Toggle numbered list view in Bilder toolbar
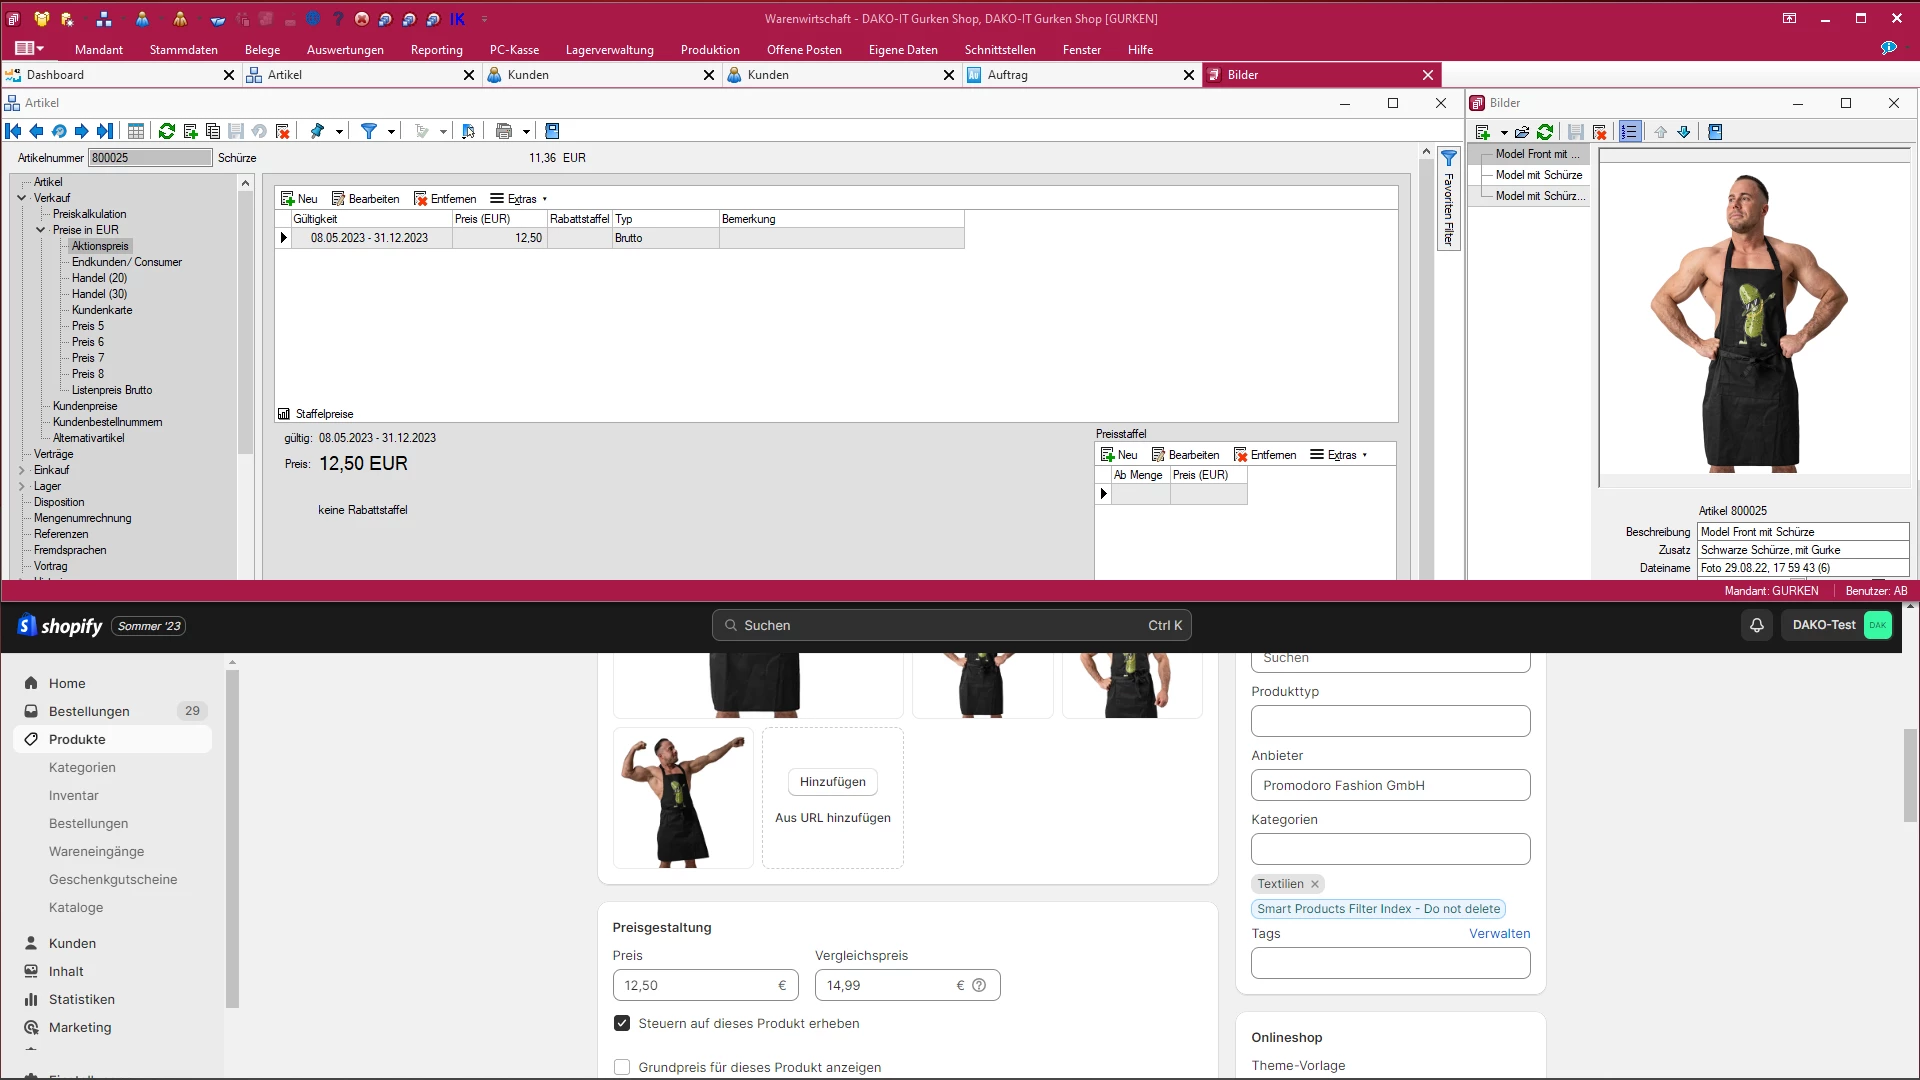 [x=1630, y=132]
